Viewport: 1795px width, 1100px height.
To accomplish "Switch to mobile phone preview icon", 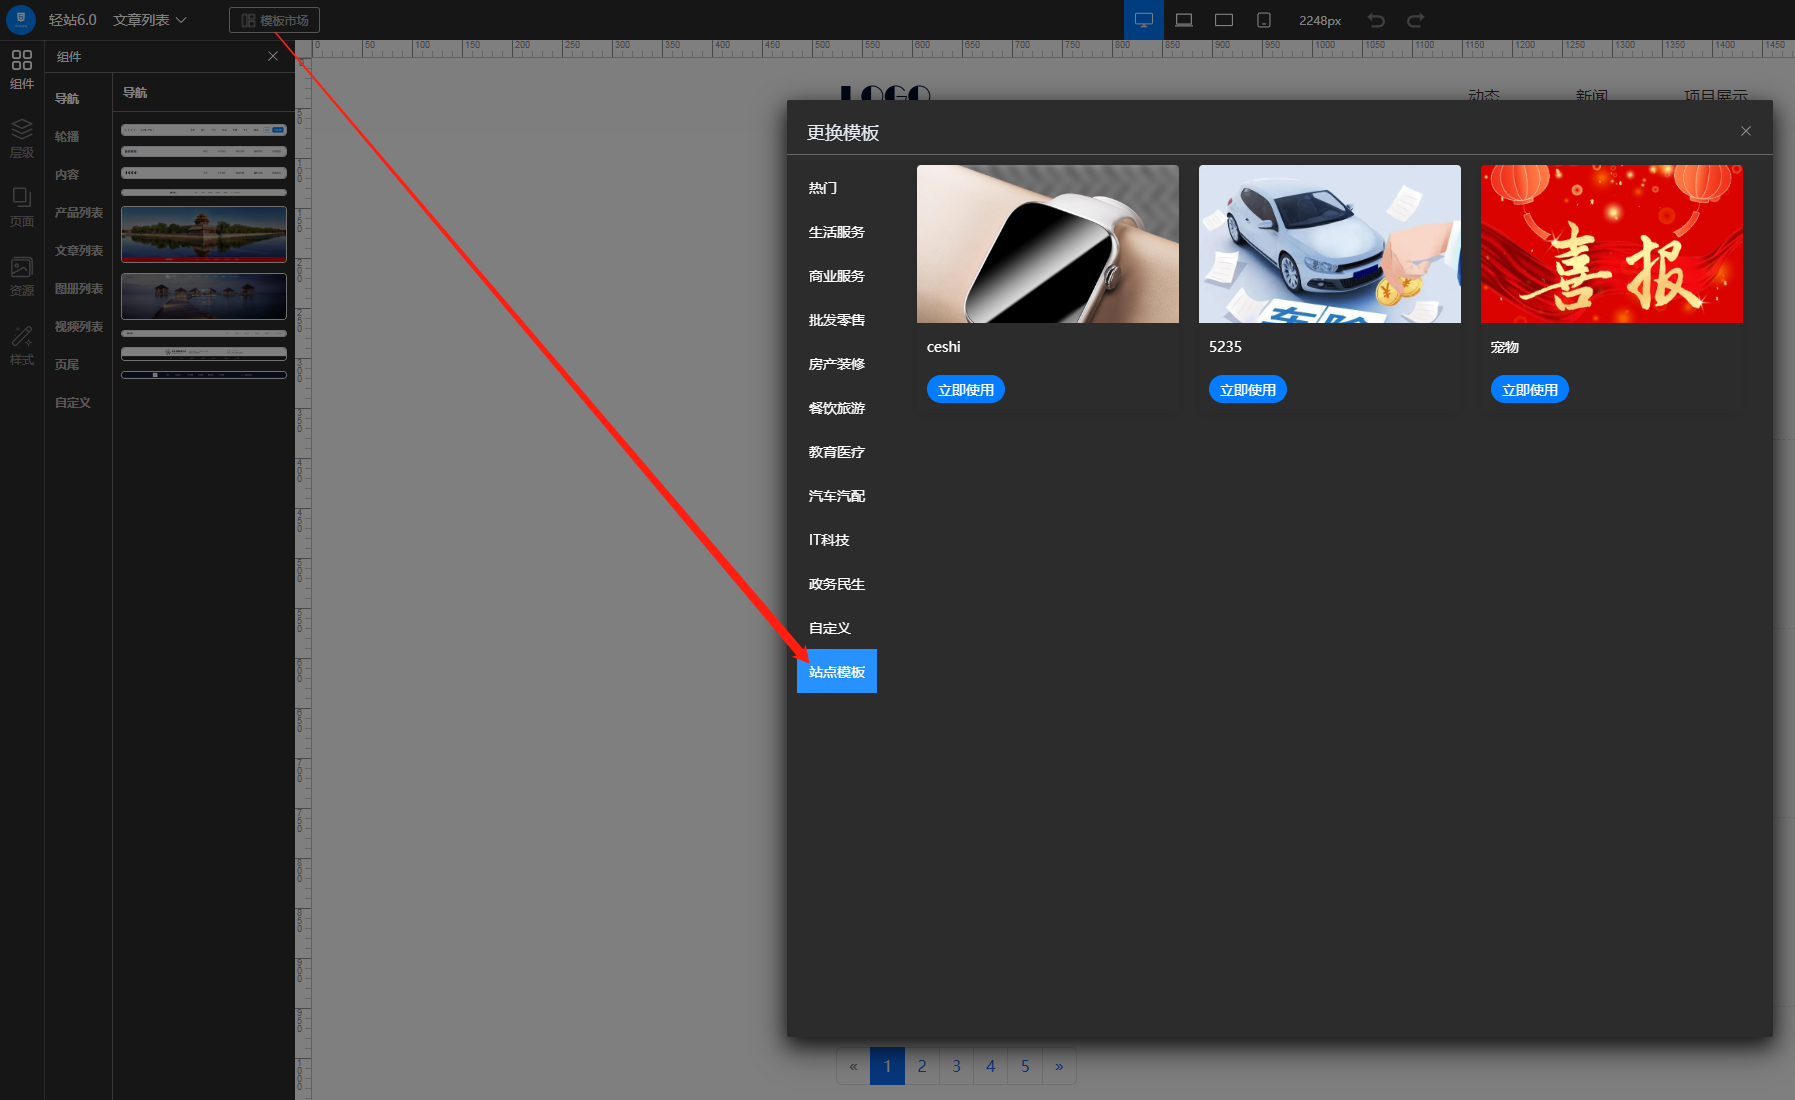I will coord(1263,20).
